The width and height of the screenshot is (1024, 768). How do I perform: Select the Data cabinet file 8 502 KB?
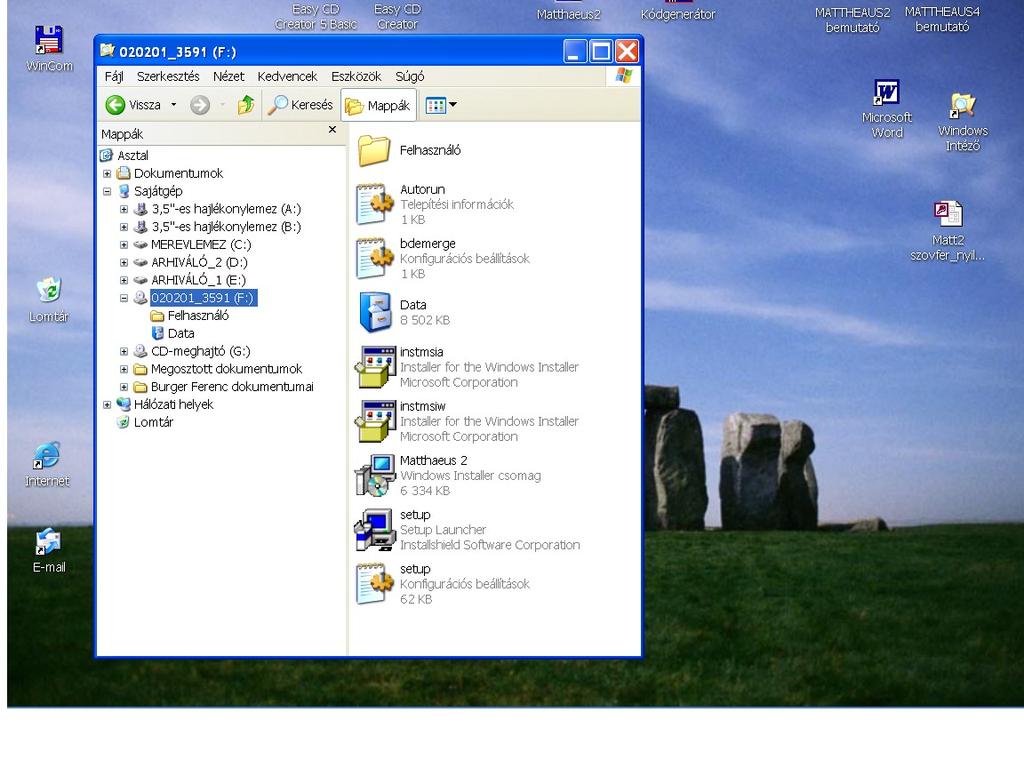coord(404,312)
